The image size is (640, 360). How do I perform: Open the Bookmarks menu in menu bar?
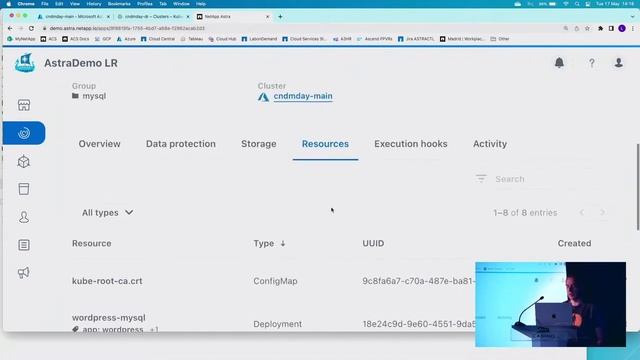tap(119, 4)
